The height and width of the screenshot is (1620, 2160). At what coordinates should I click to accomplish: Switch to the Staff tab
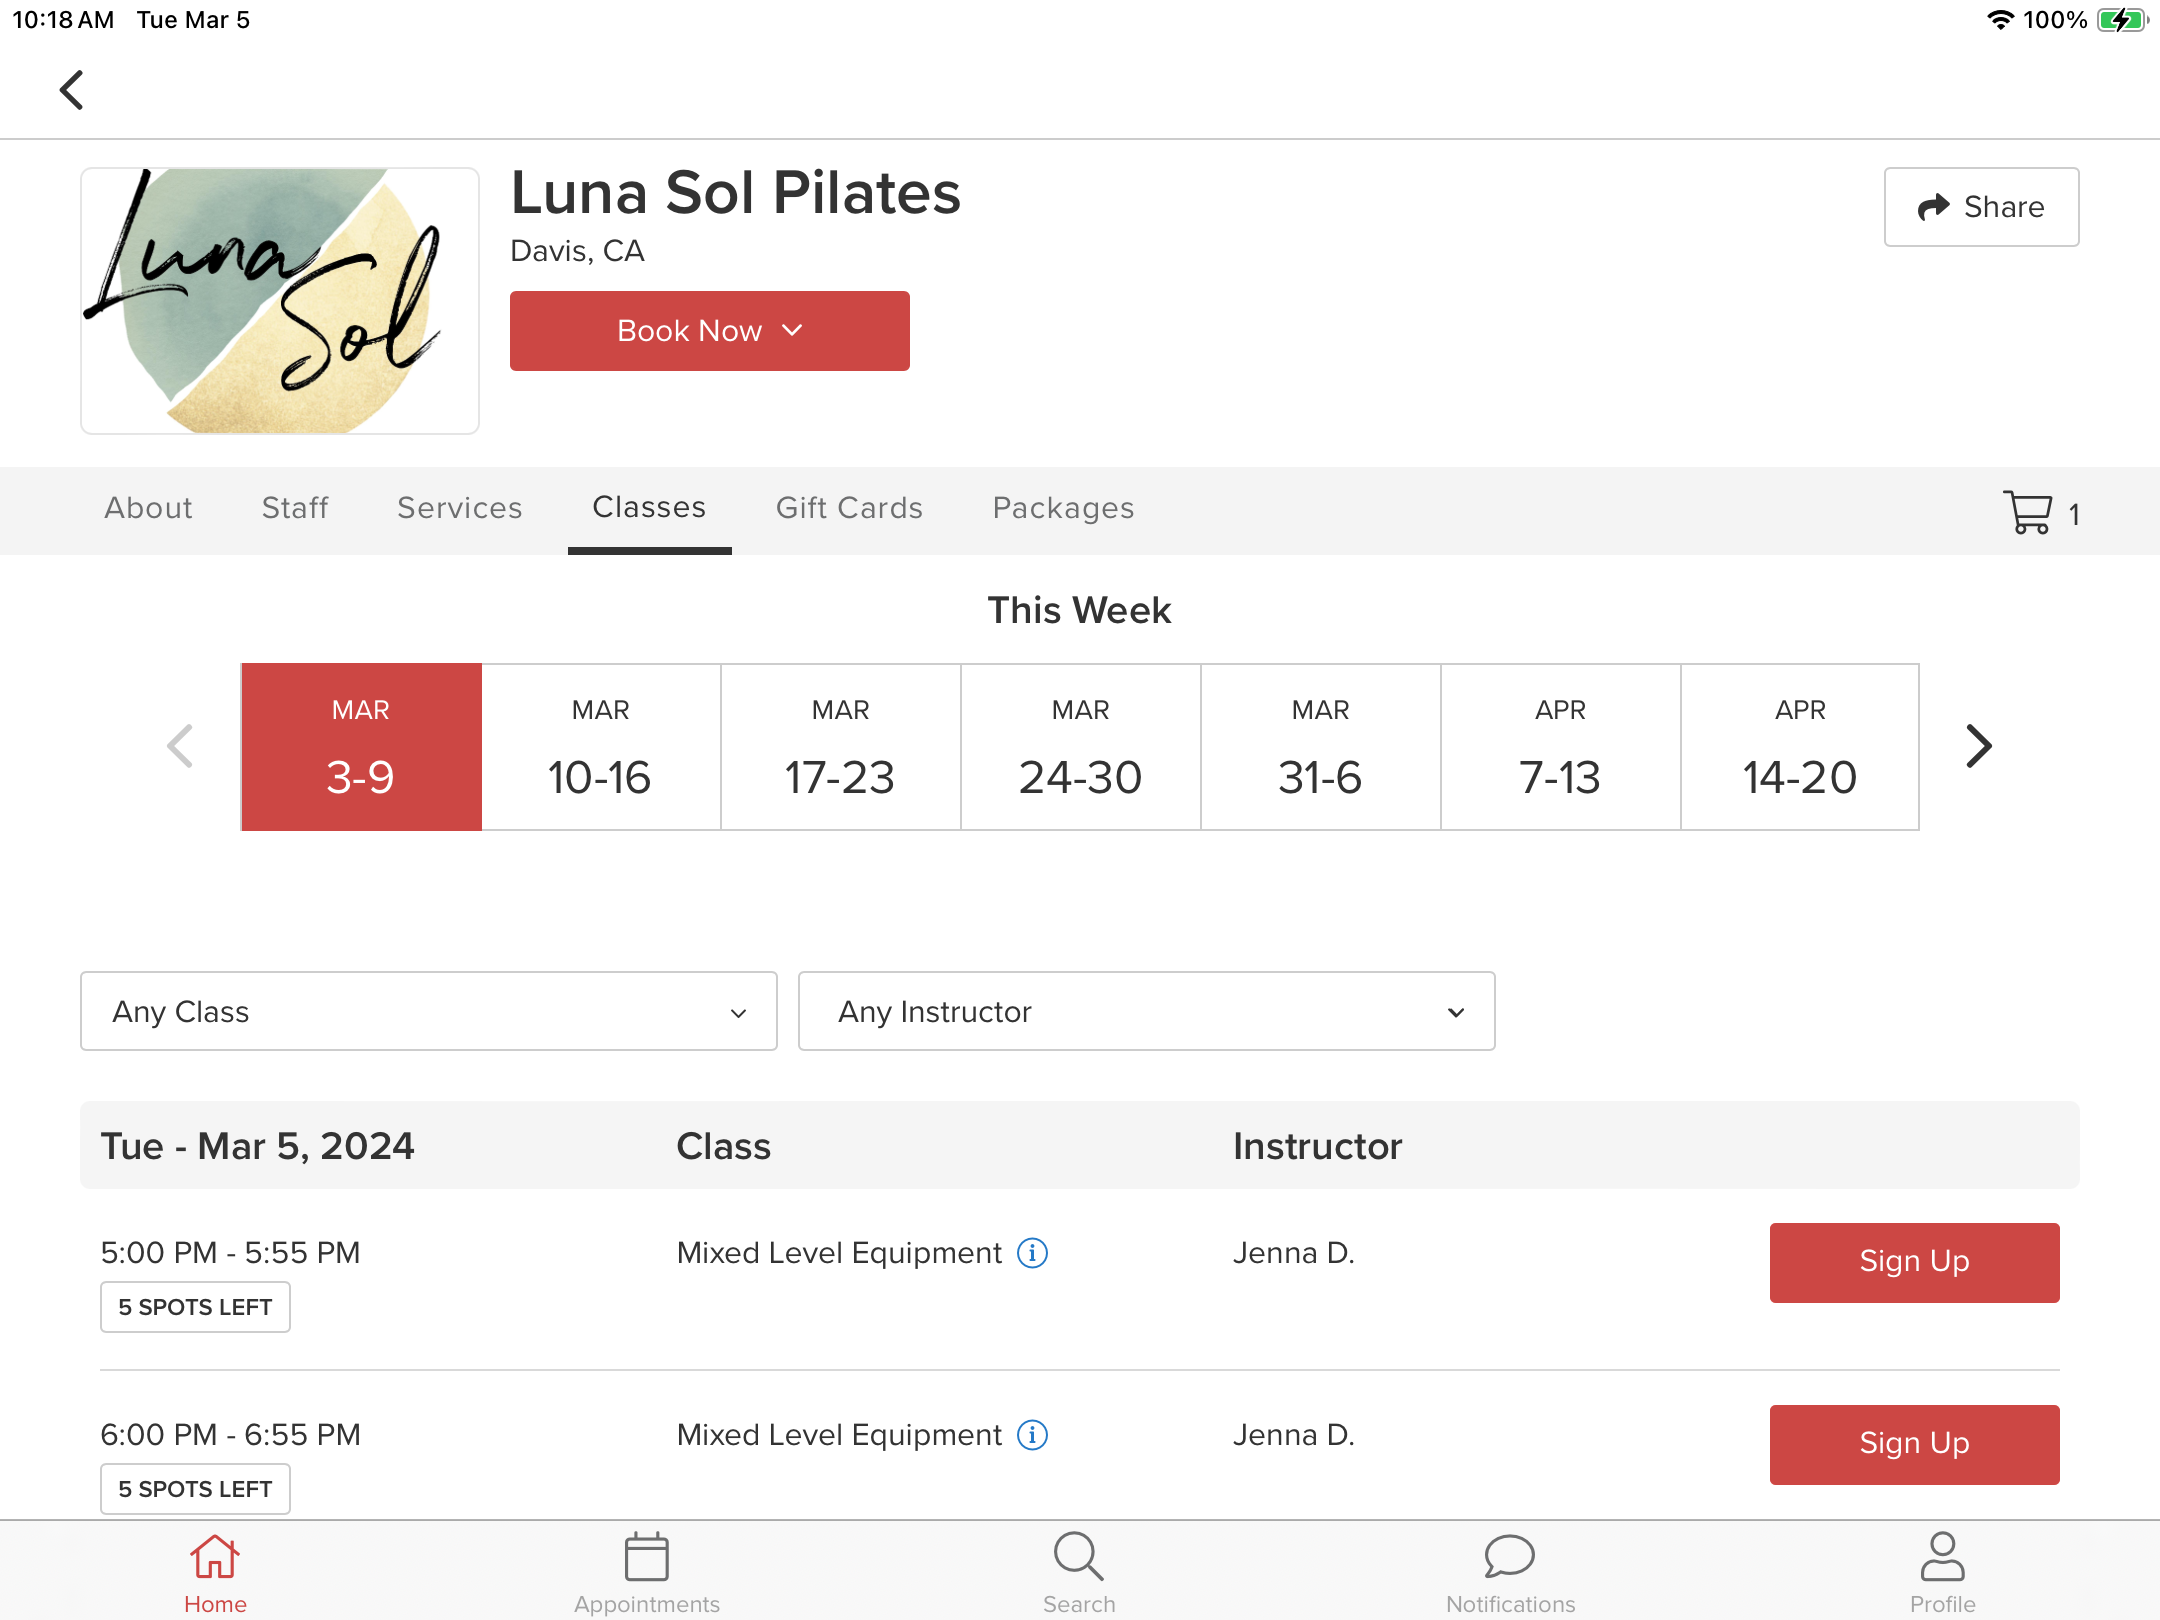(x=295, y=508)
